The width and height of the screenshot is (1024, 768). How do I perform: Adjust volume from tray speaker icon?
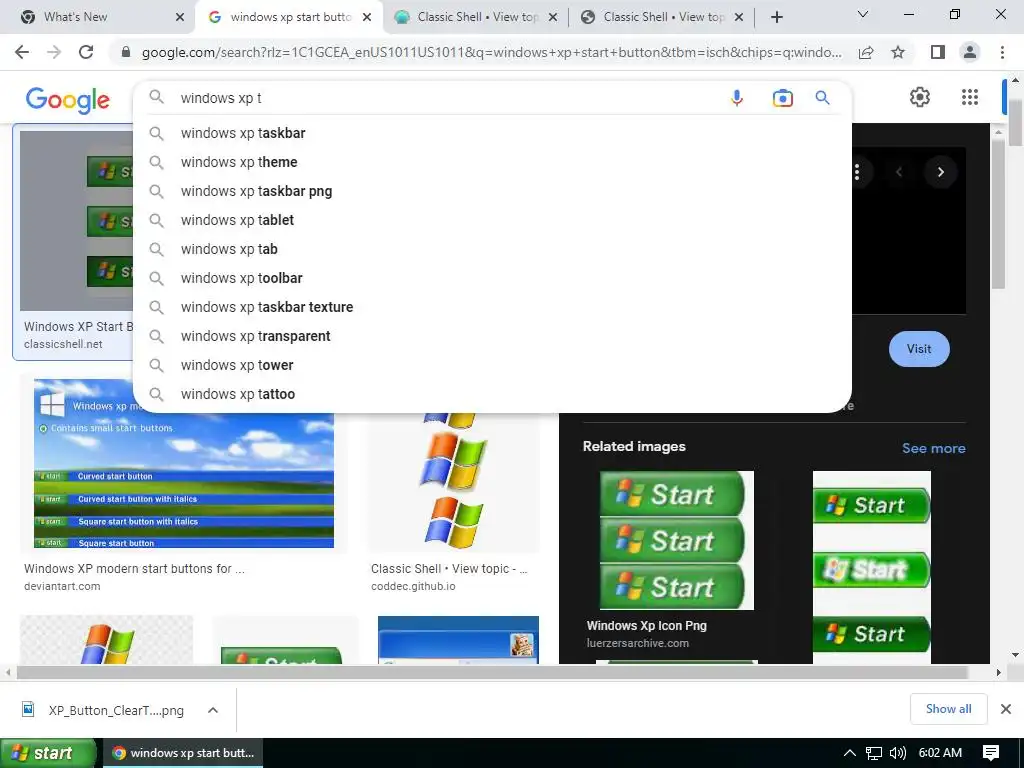click(x=897, y=753)
